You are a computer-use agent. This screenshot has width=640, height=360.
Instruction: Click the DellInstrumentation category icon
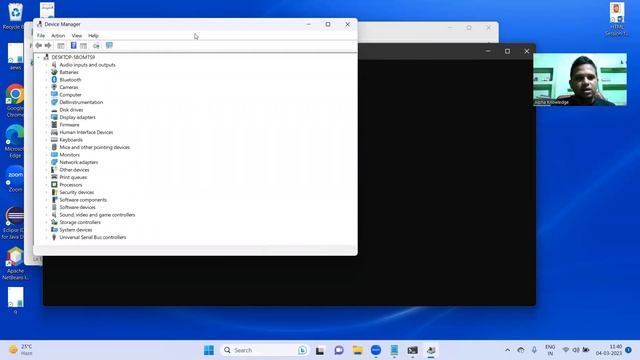point(54,102)
